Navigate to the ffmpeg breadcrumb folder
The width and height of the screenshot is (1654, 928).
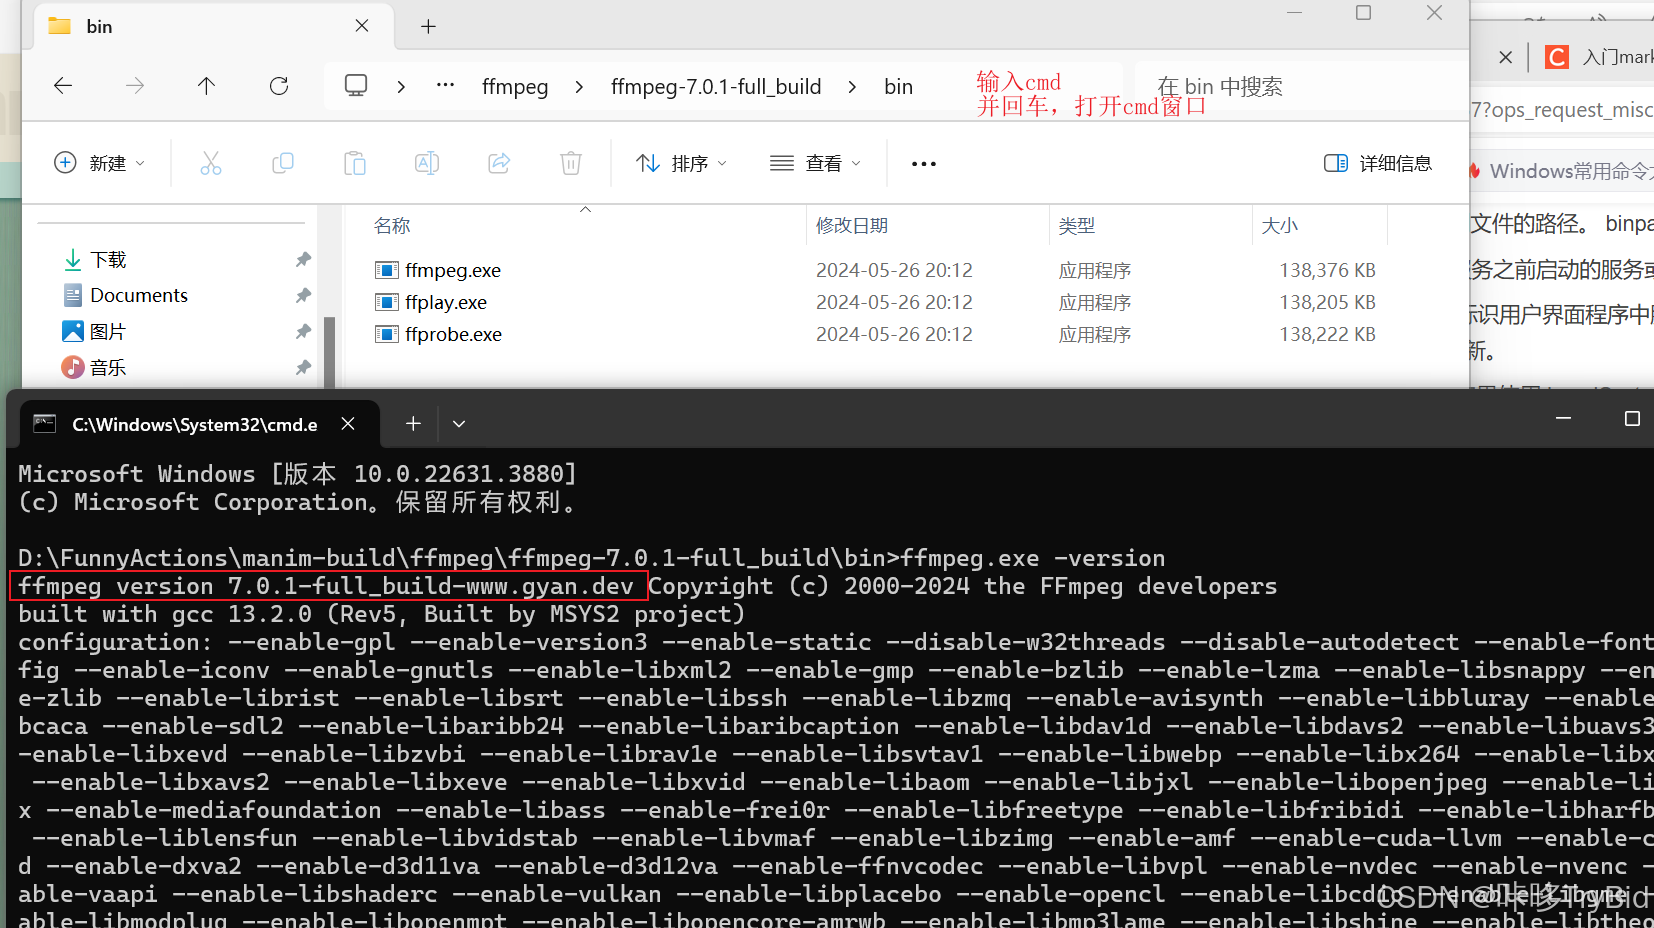pos(515,87)
